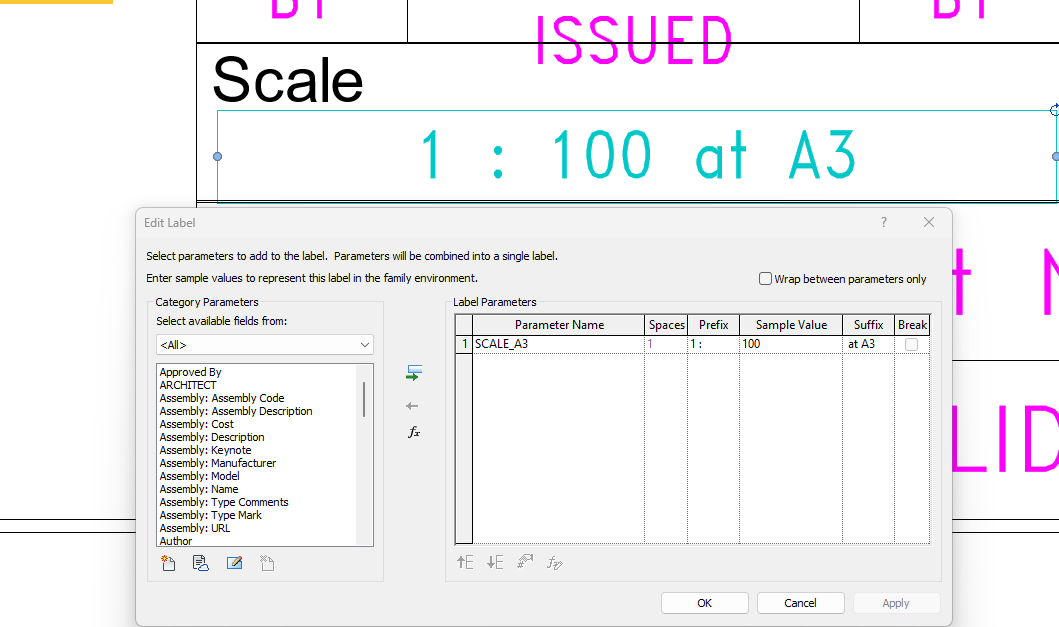Close the Edit Label dialog

tap(929, 222)
